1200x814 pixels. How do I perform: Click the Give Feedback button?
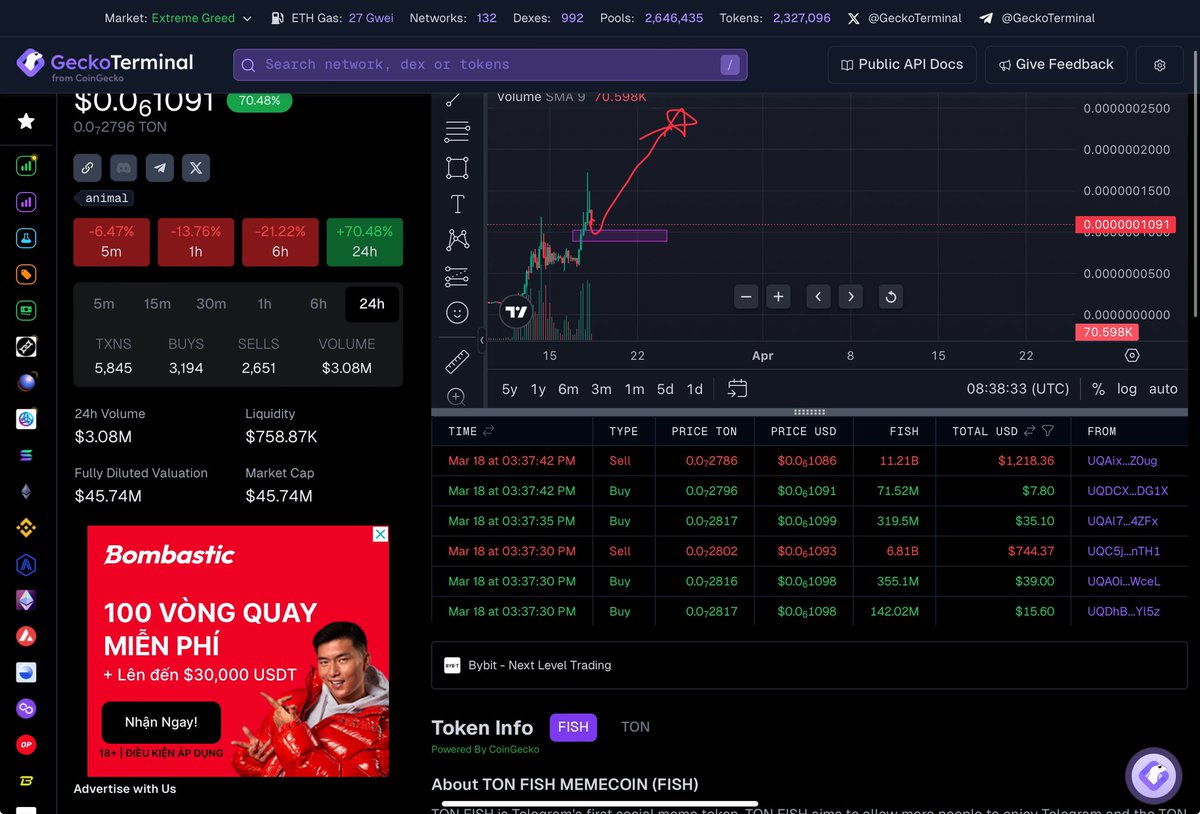tap(1056, 64)
